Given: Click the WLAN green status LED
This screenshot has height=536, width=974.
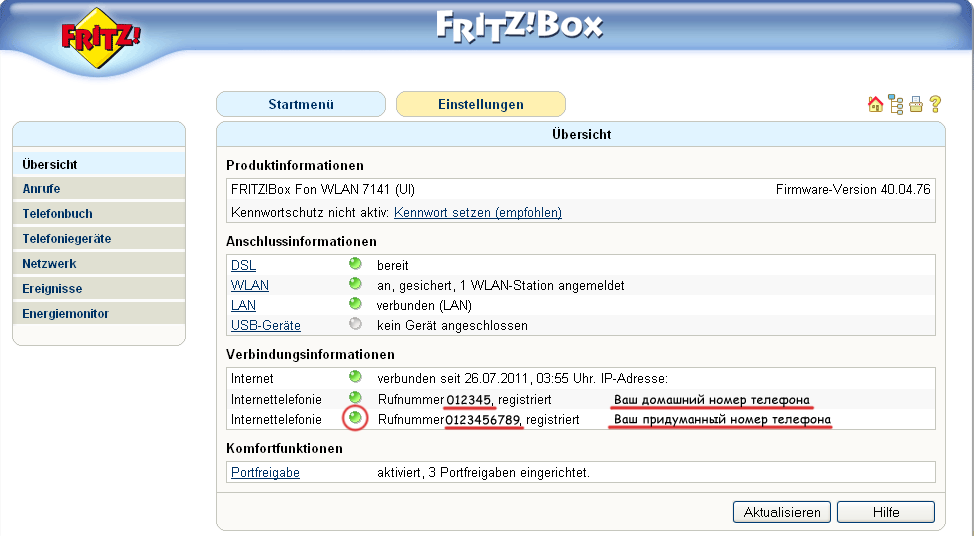Looking at the screenshot, I should pyautogui.click(x=355, y=284).
